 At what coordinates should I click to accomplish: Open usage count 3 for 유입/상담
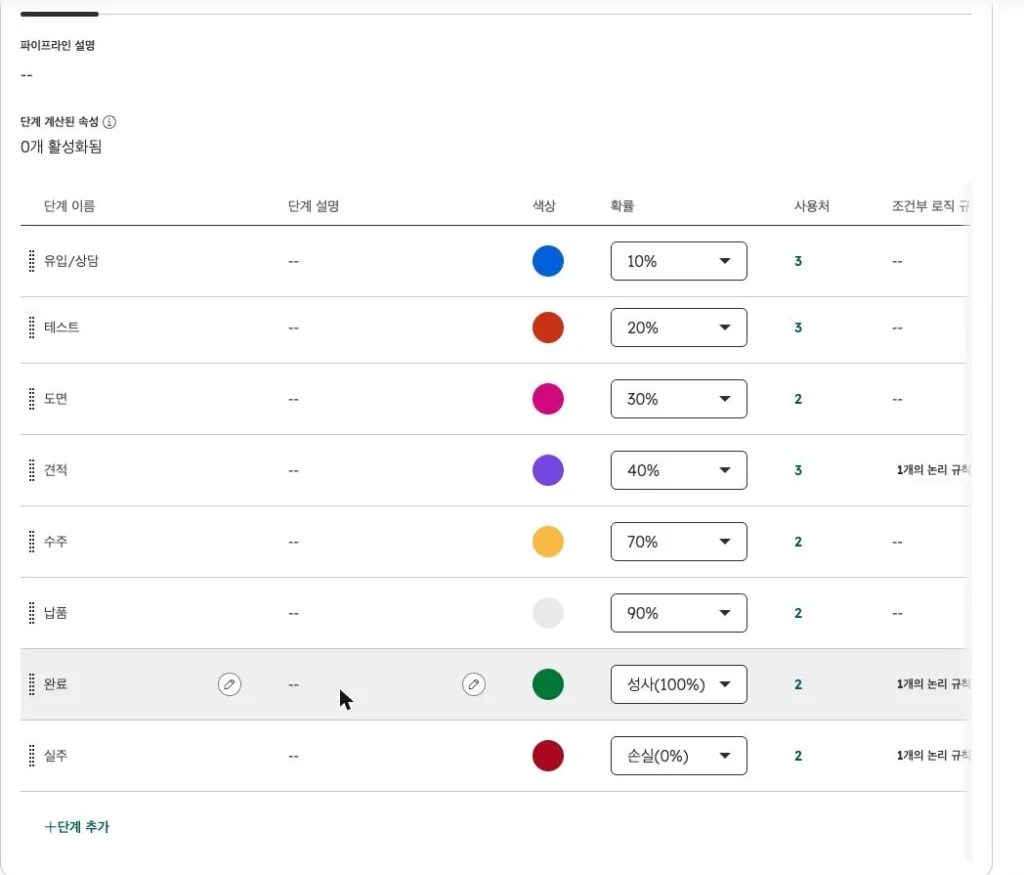(x=798, y=261)
